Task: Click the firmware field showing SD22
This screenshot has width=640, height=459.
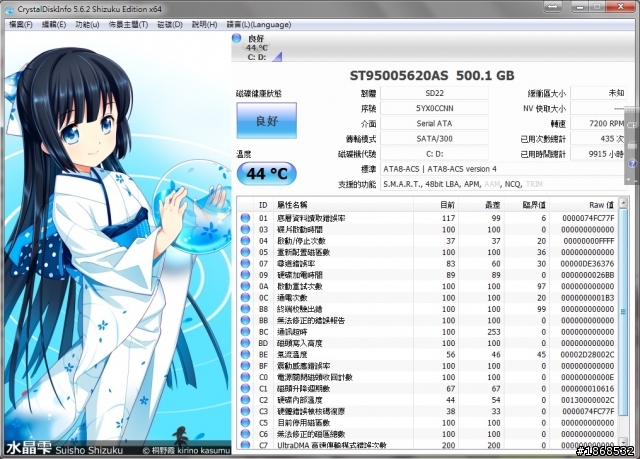Action: [x=434, y=93]
